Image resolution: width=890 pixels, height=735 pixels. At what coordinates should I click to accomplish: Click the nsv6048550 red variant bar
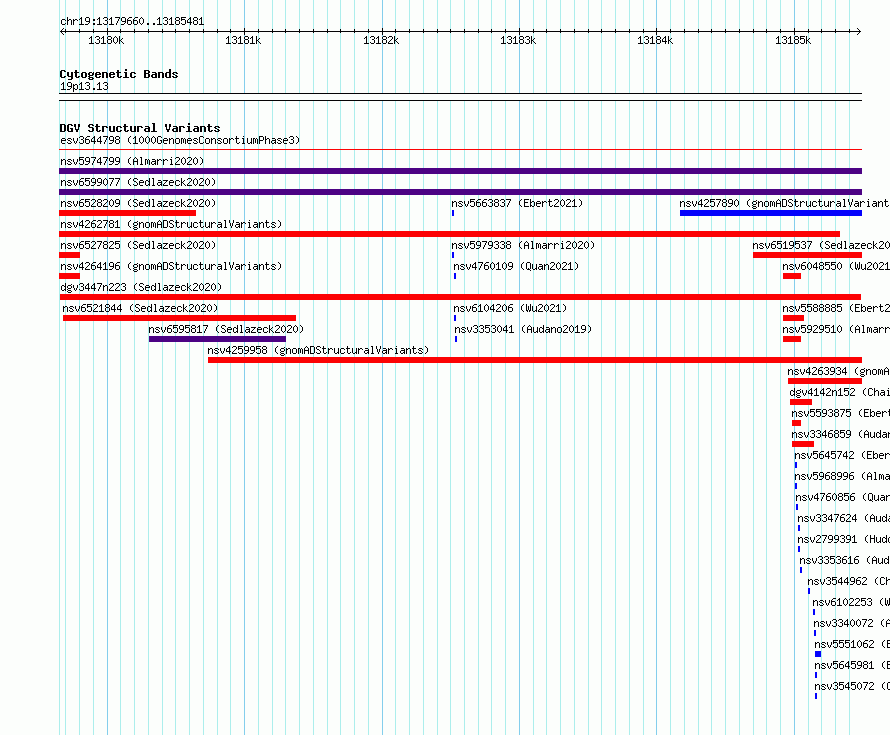[x=792, y=276]
